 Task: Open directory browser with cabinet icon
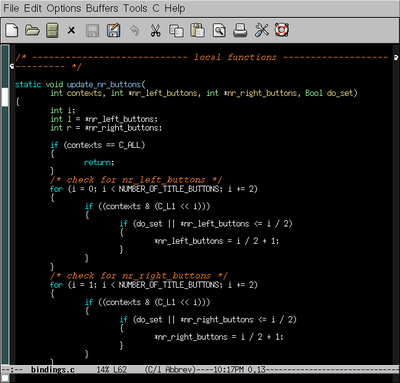[x=52, y=30]
